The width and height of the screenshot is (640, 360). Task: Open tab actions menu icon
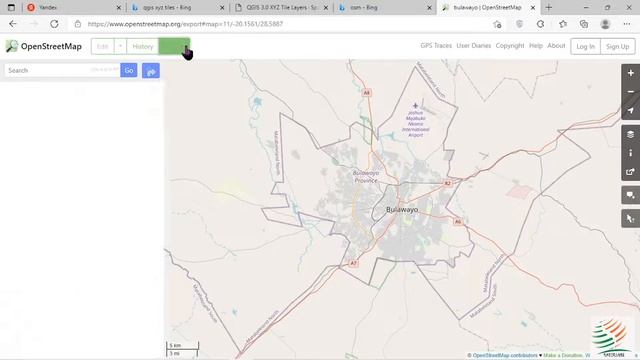(11, 7)
